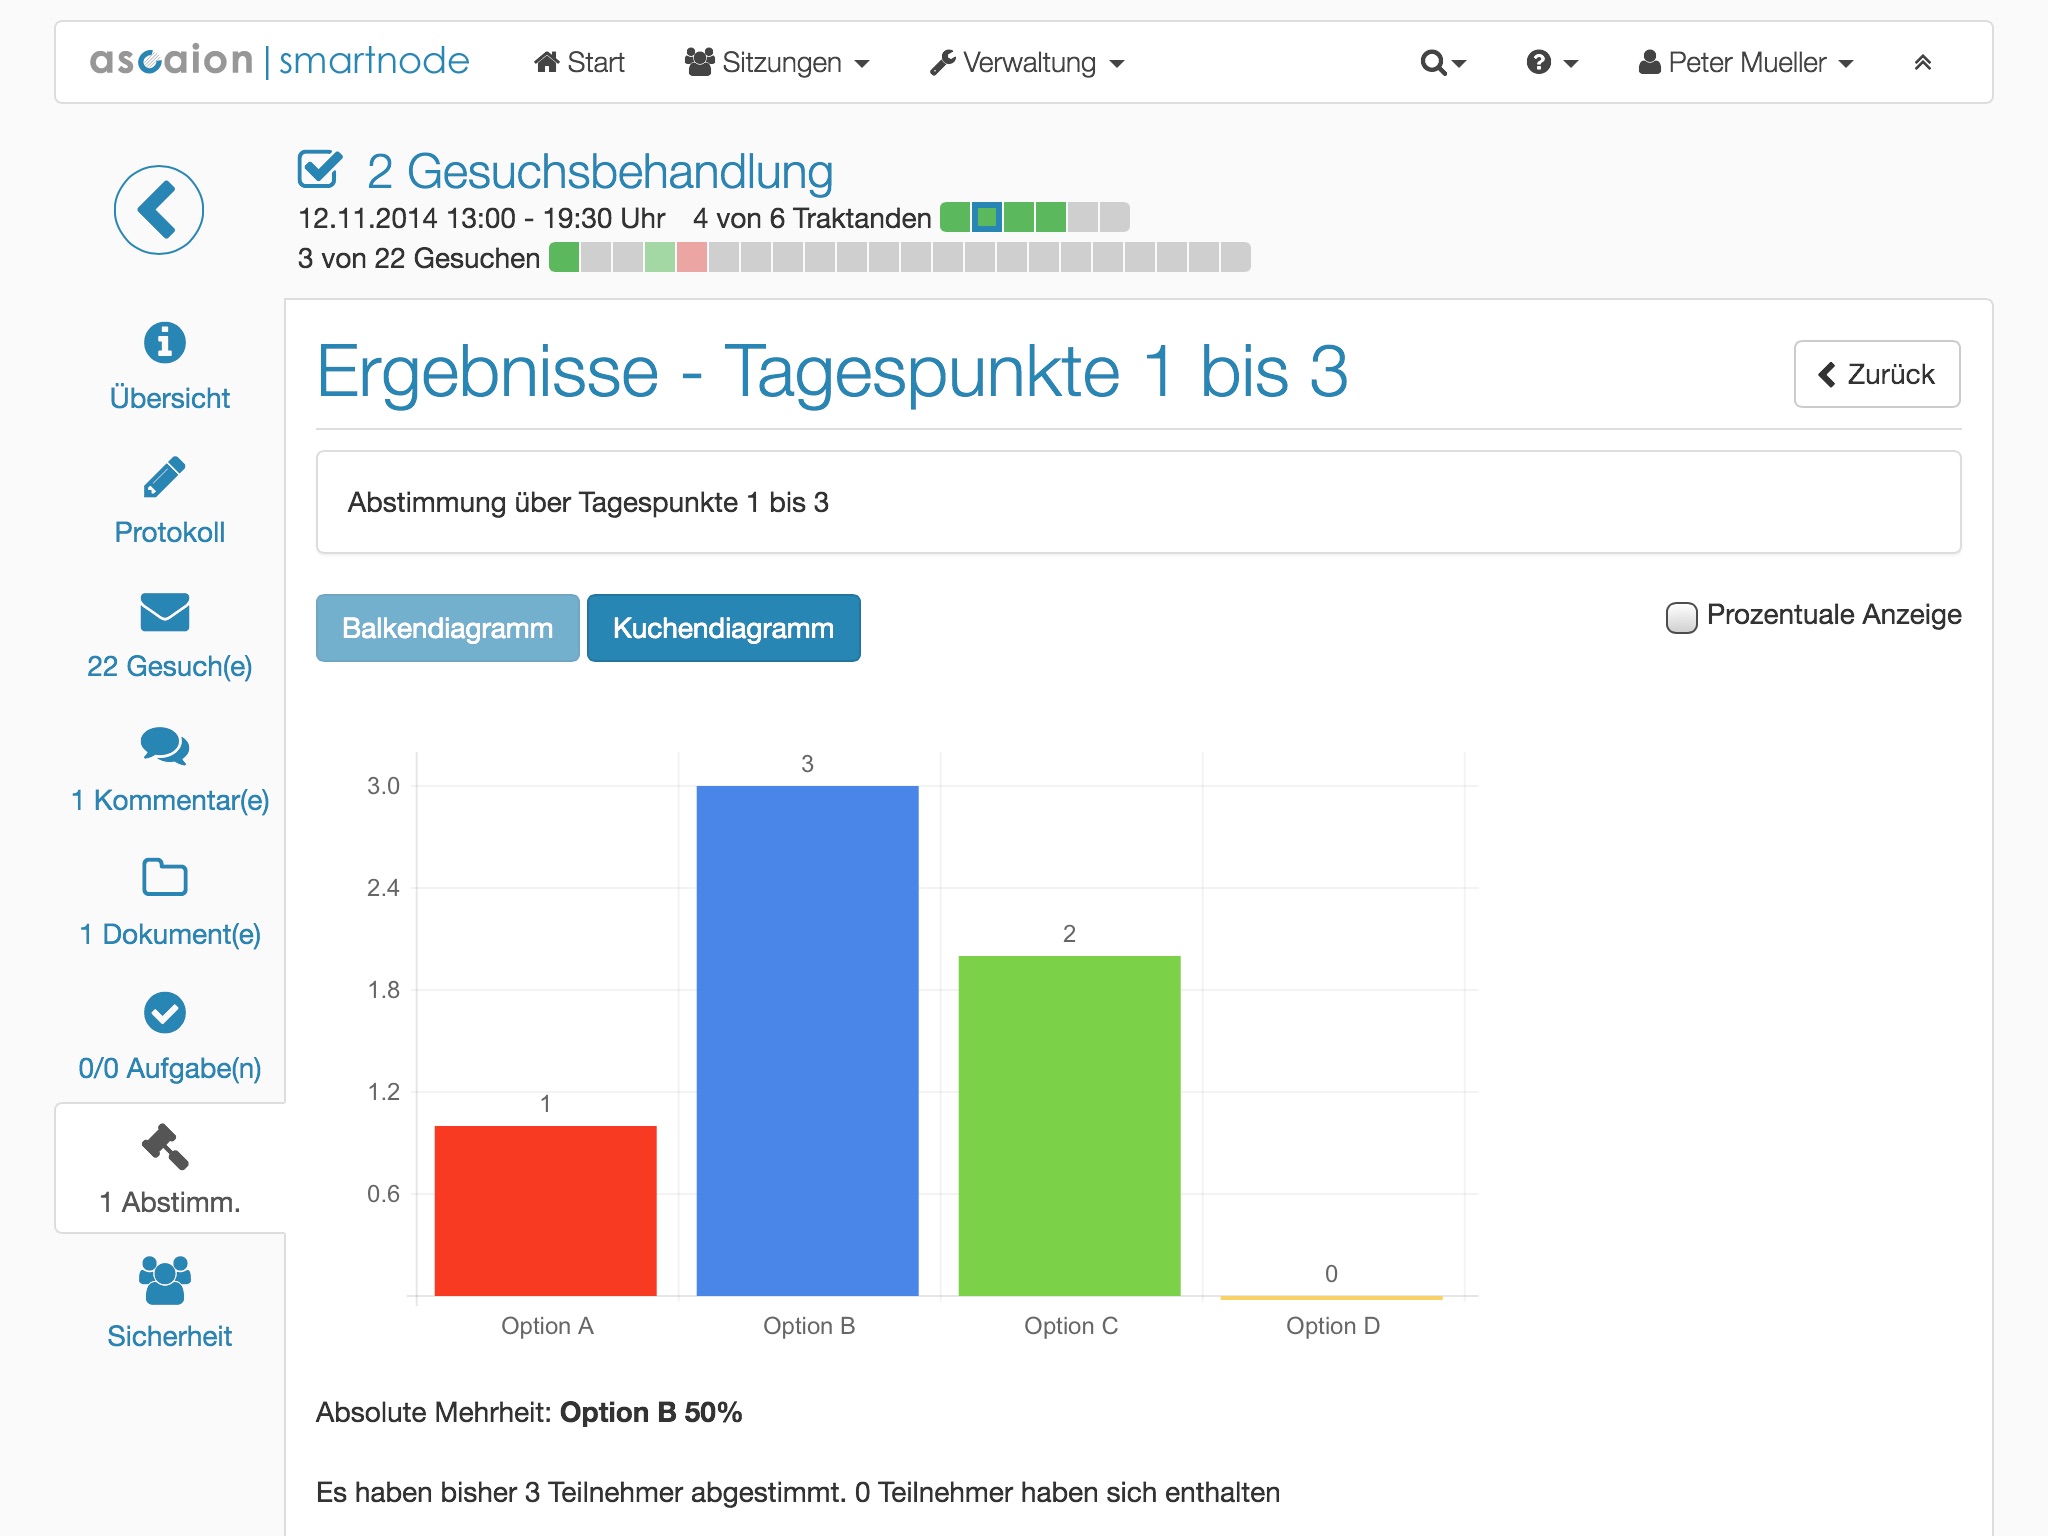Open the search magnifier dropdown
This screenshot has width=2048, height=1536.
coord(1443,63)
